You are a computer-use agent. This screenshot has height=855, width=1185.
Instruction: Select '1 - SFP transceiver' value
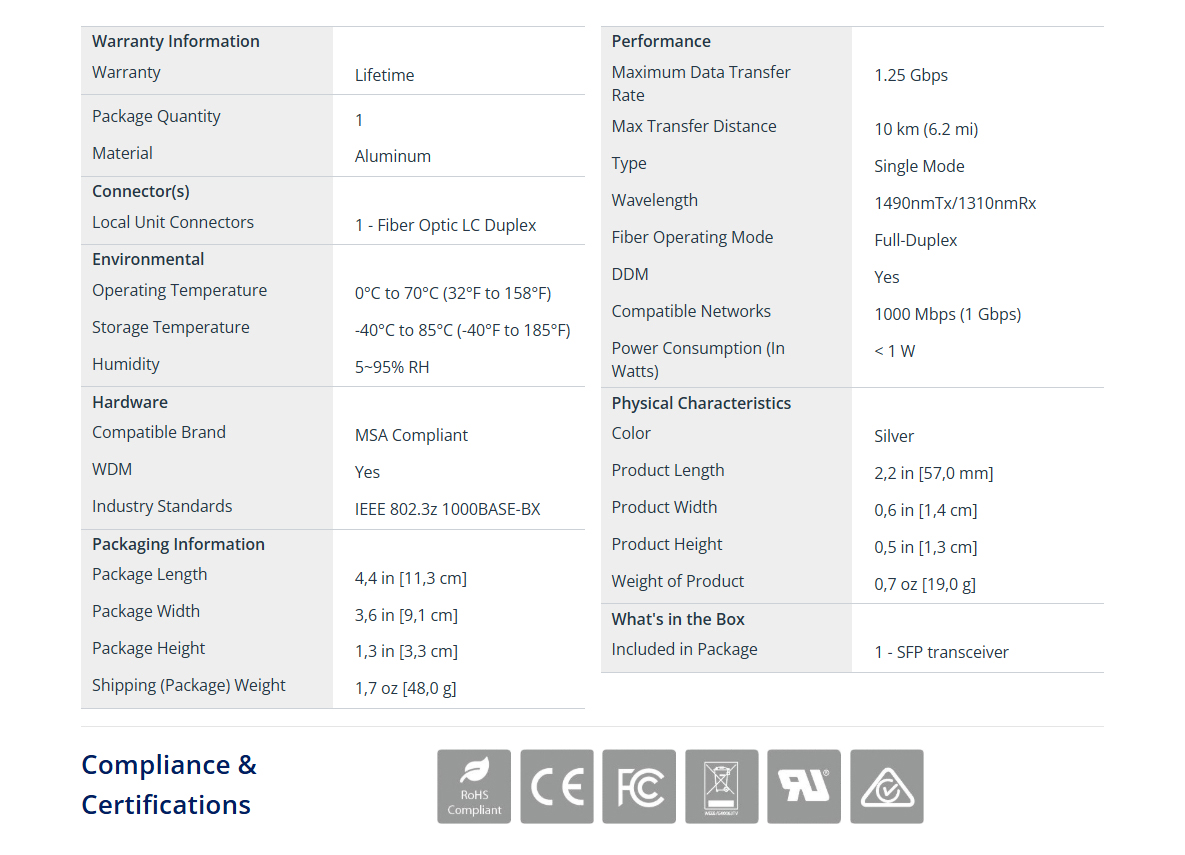[x=942, y=652]
